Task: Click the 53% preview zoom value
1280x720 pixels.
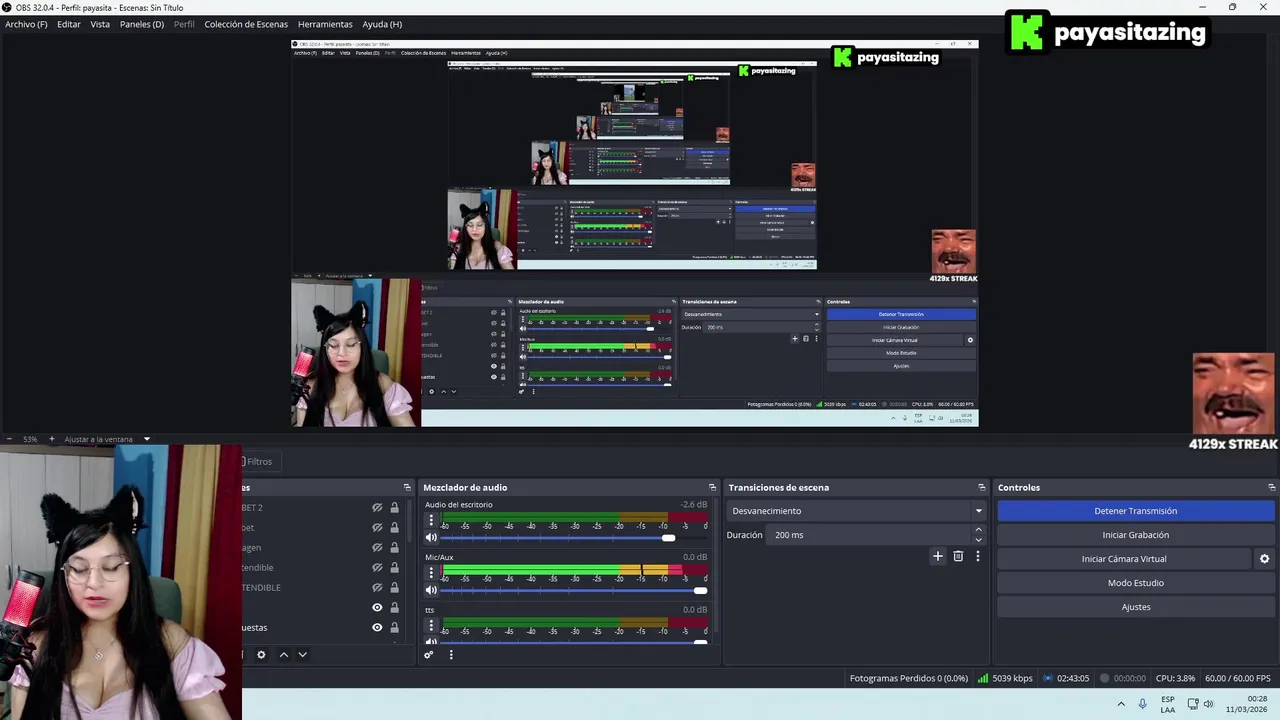Action: coord(30,439)
